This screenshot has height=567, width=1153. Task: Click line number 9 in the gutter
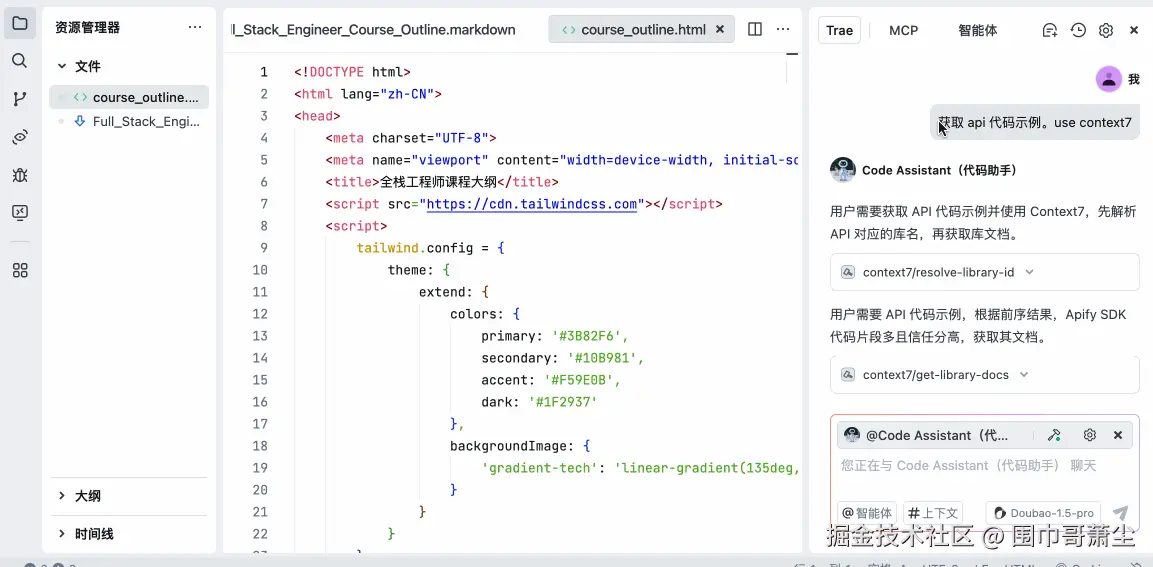(264, 248)
